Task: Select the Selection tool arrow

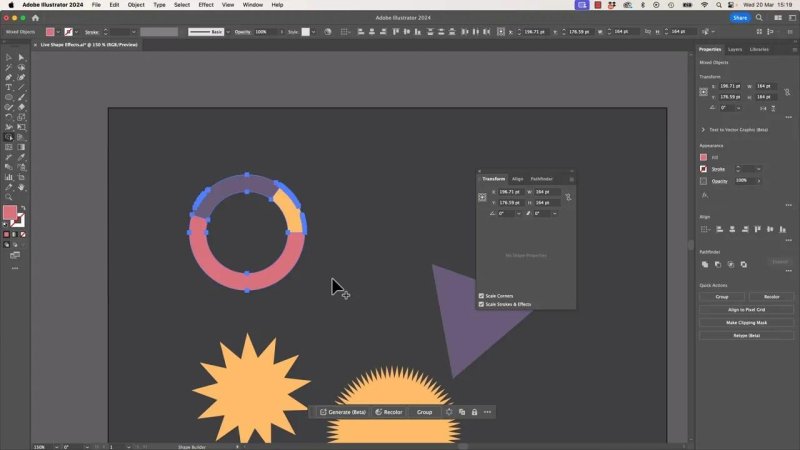Action: (x=9, y=58)
